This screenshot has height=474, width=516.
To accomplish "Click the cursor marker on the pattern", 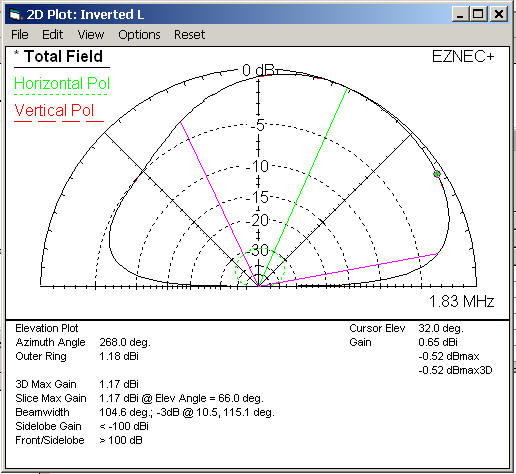I will pyautogui.click(x=437, y=174).
